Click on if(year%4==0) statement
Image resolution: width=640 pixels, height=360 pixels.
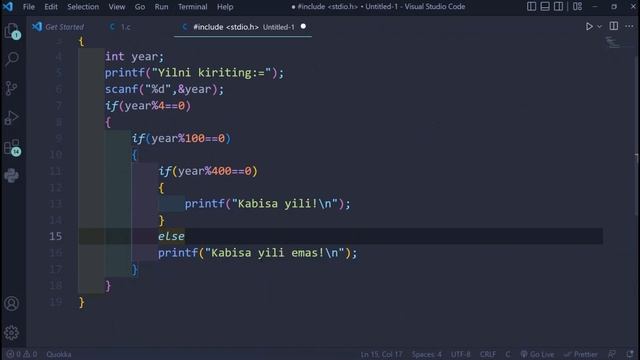pos(148,105)
